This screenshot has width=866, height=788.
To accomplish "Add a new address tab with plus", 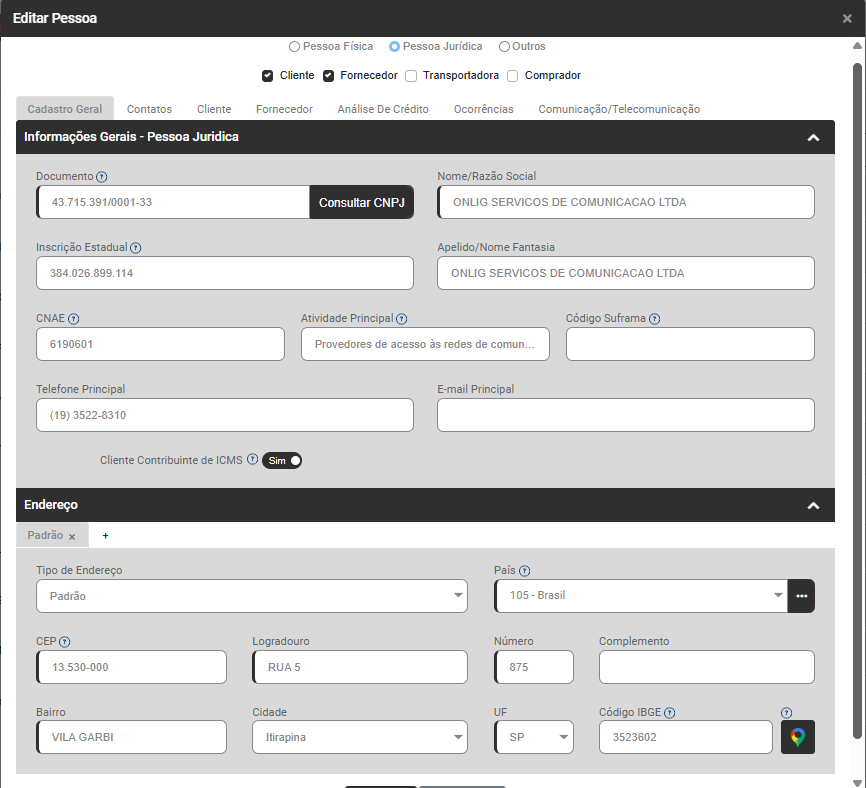I will (105, 536).
